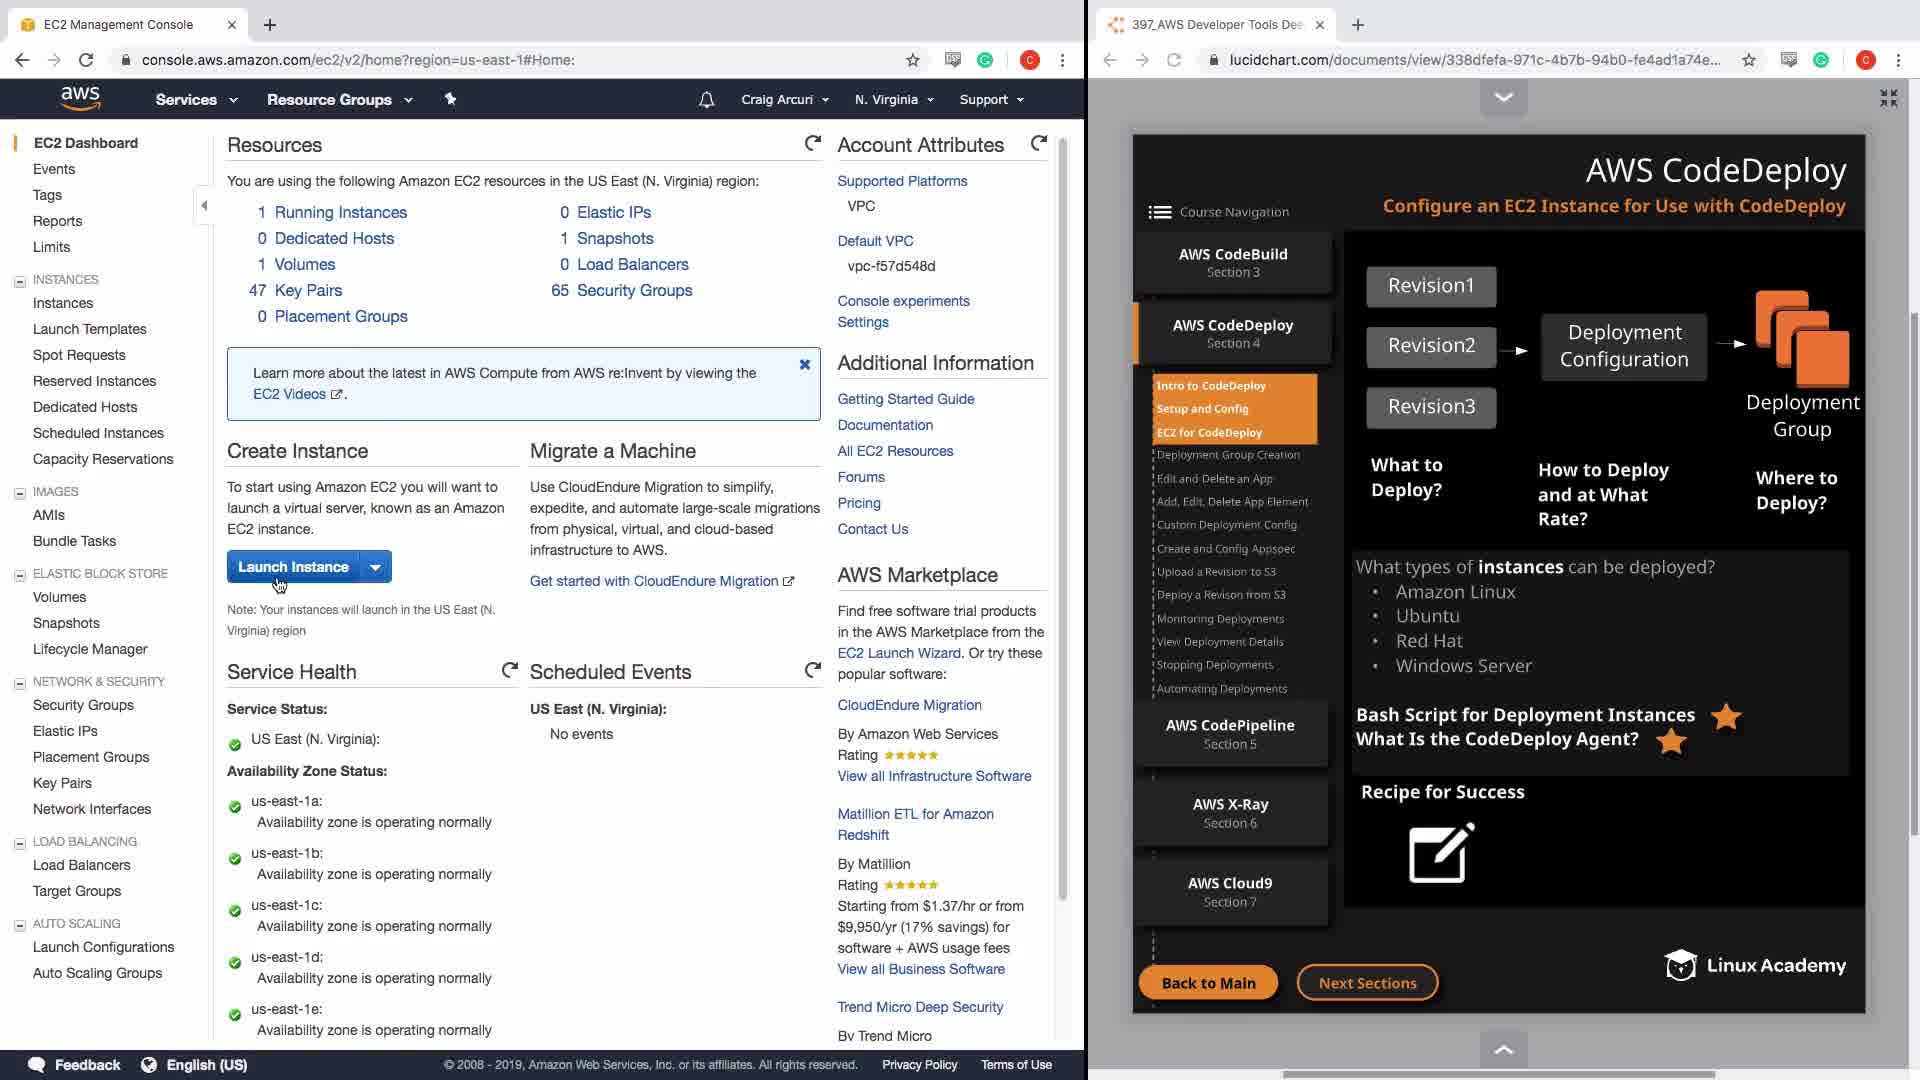Open the Running Instances link
Screen dimensions: 1920x1080
pyautogui.click(x=340, y=212)
